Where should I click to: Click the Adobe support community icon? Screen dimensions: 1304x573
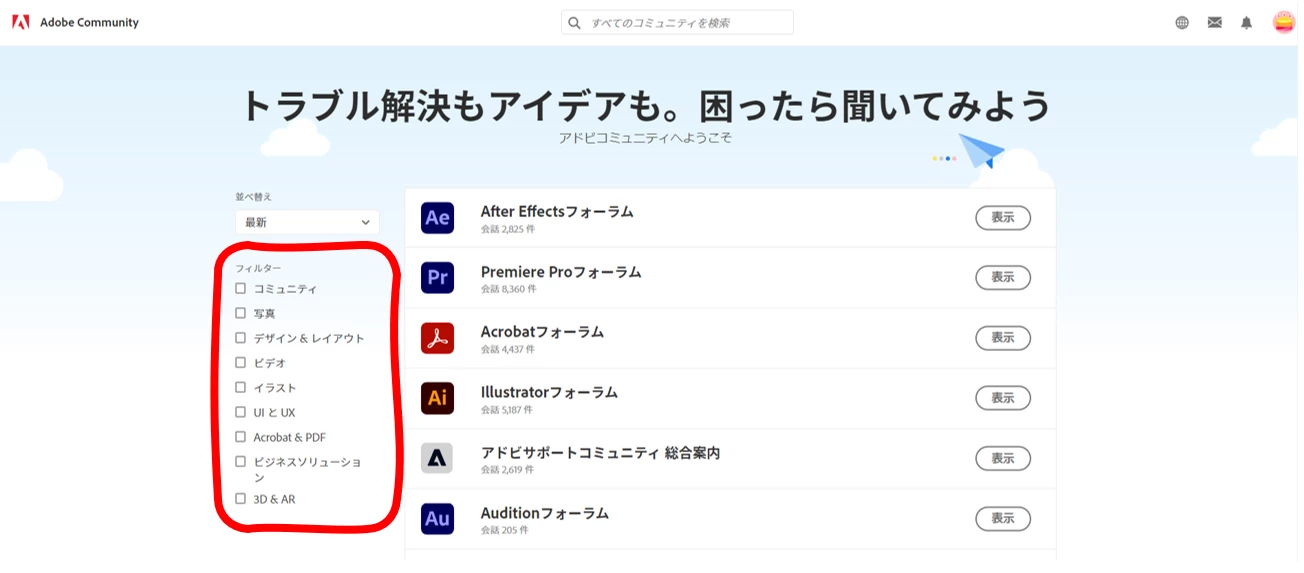click(437, 458)
